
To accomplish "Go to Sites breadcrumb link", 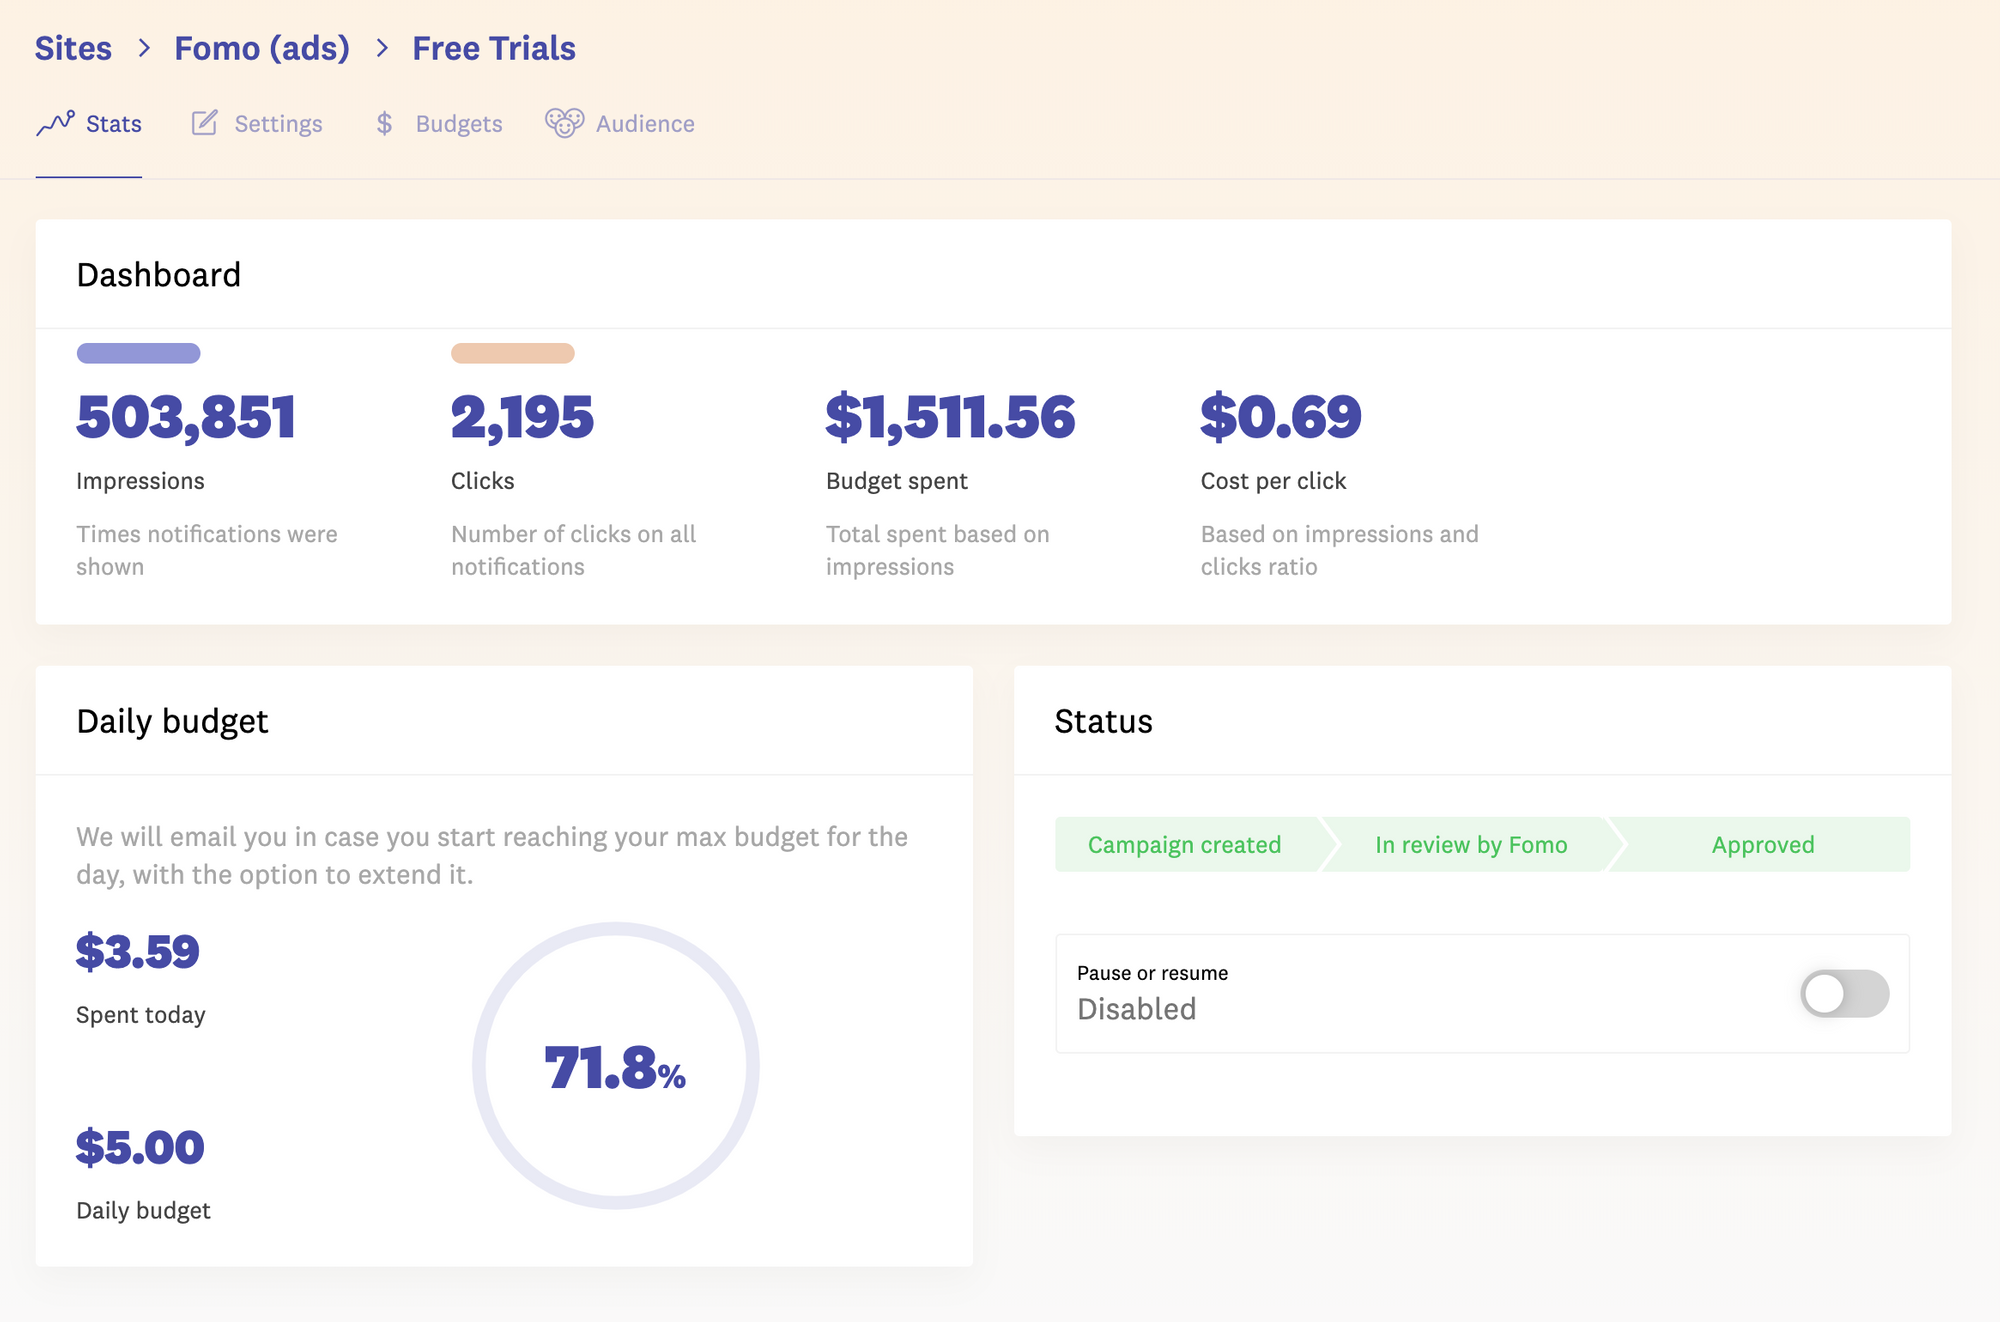I will (x=73, y=48).
